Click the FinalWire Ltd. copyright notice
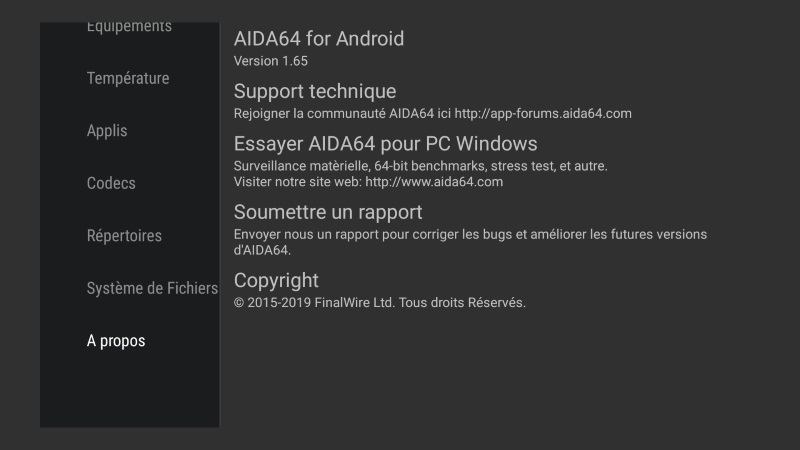Screen dimensions: 800x450 [380, 302]
